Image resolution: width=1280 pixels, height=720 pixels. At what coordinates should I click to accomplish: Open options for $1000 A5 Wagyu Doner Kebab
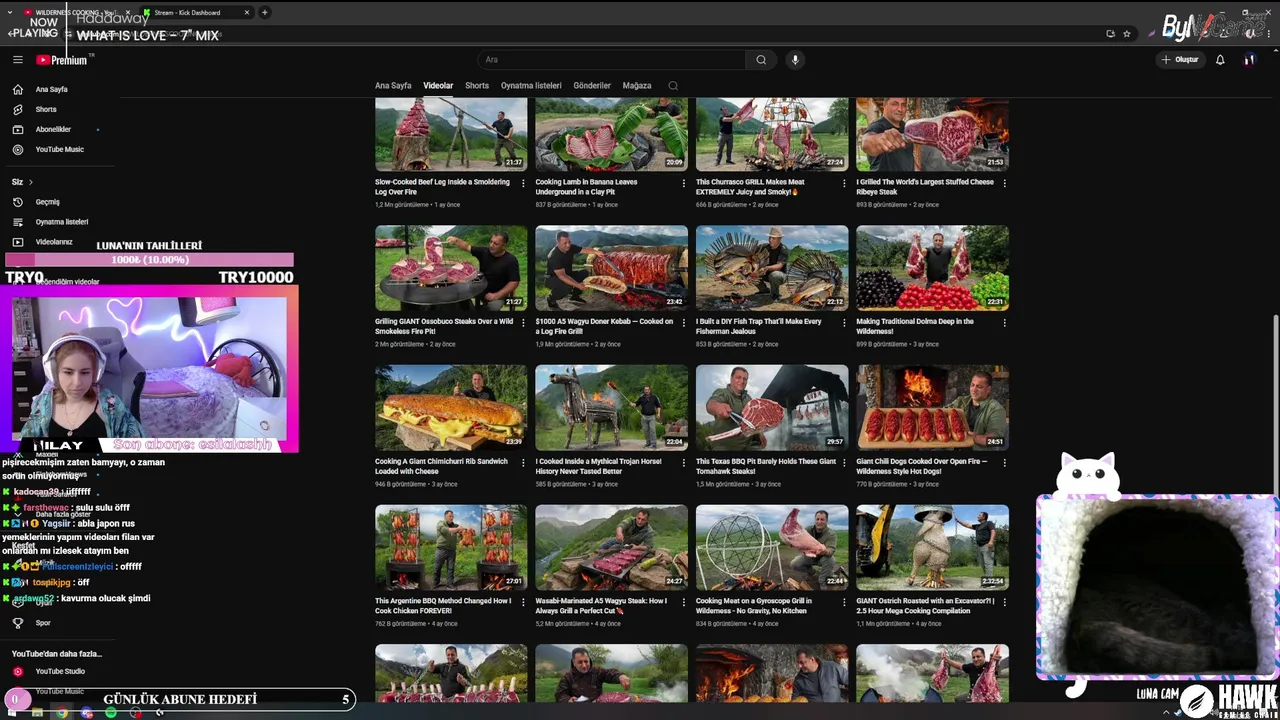[684, 322]
